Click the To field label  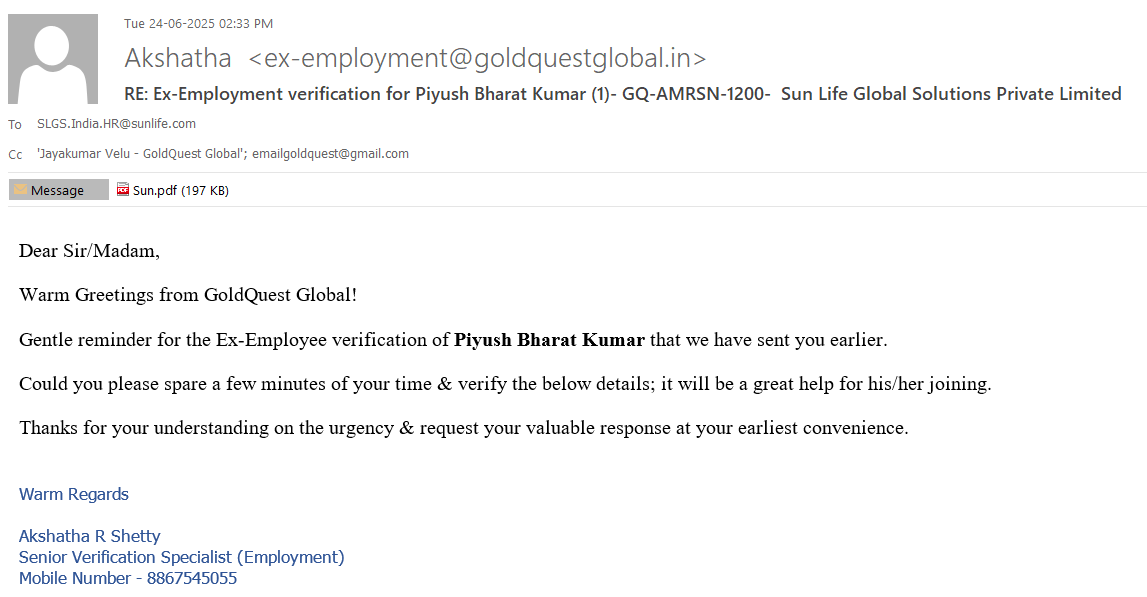click(15, 125)
